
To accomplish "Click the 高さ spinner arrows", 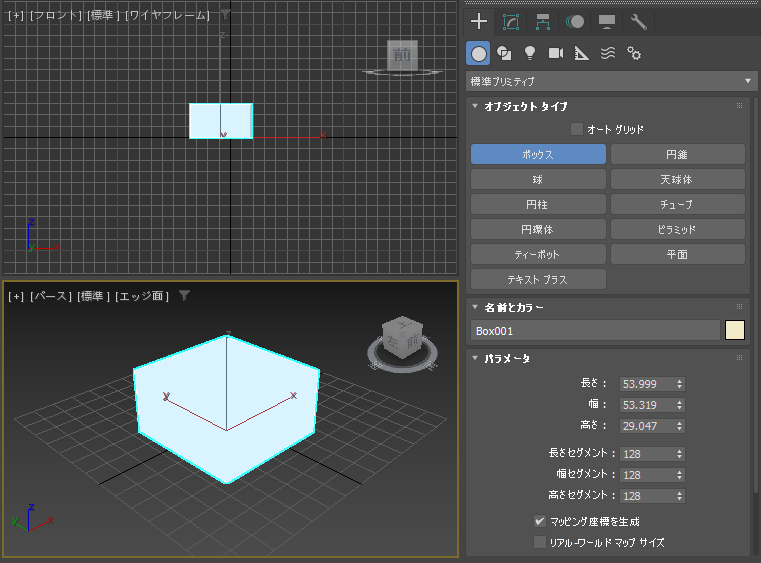I will click(679, 426).
